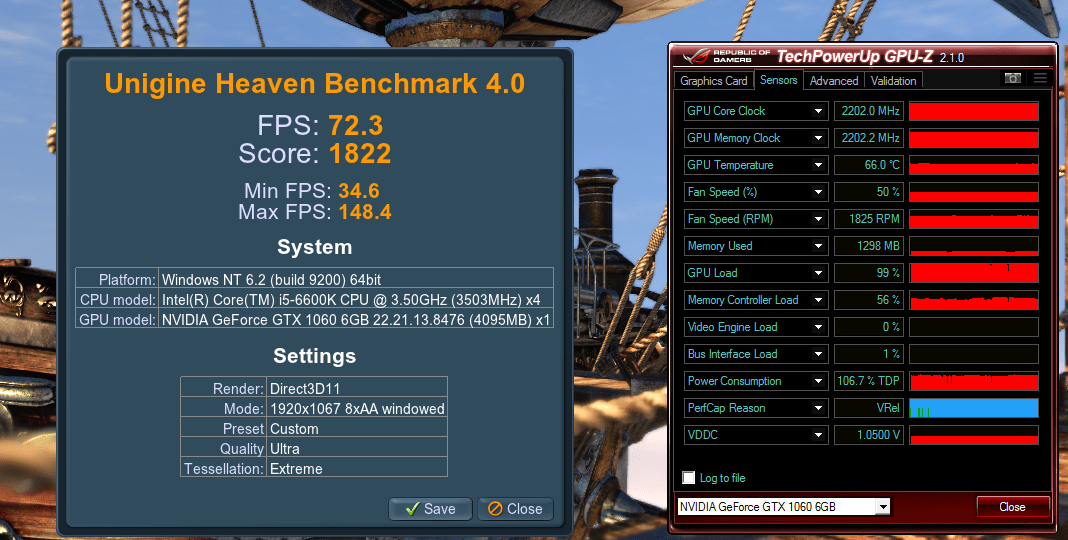Viewport: 1068px width, 540px height.
Task: Click the Ultra quality setting
Action: (x=285, y=449)
